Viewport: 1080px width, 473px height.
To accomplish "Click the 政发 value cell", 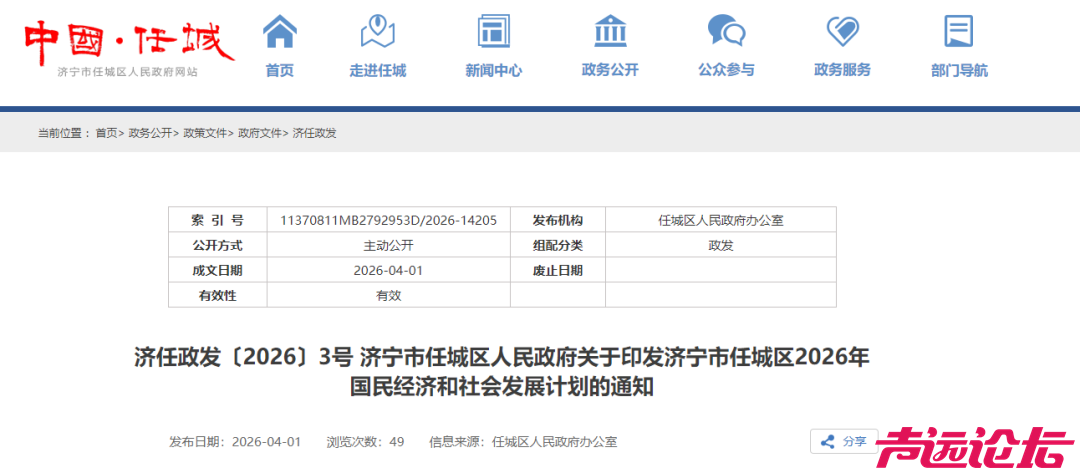I will pos(721,245).
